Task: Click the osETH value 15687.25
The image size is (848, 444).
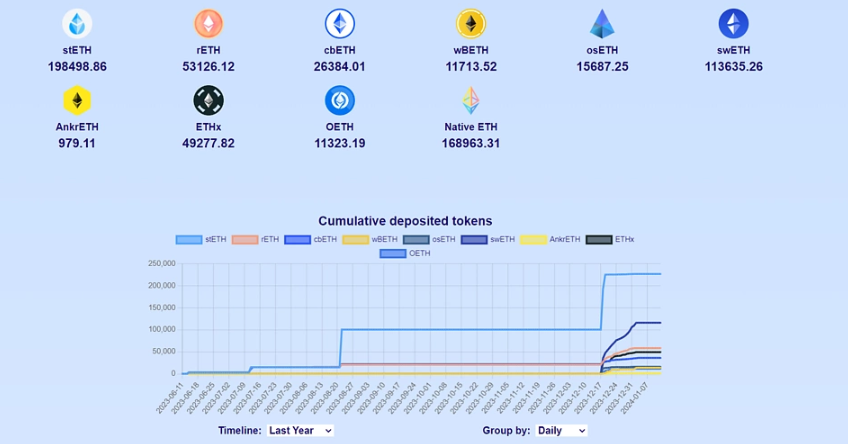Action: 602,67
